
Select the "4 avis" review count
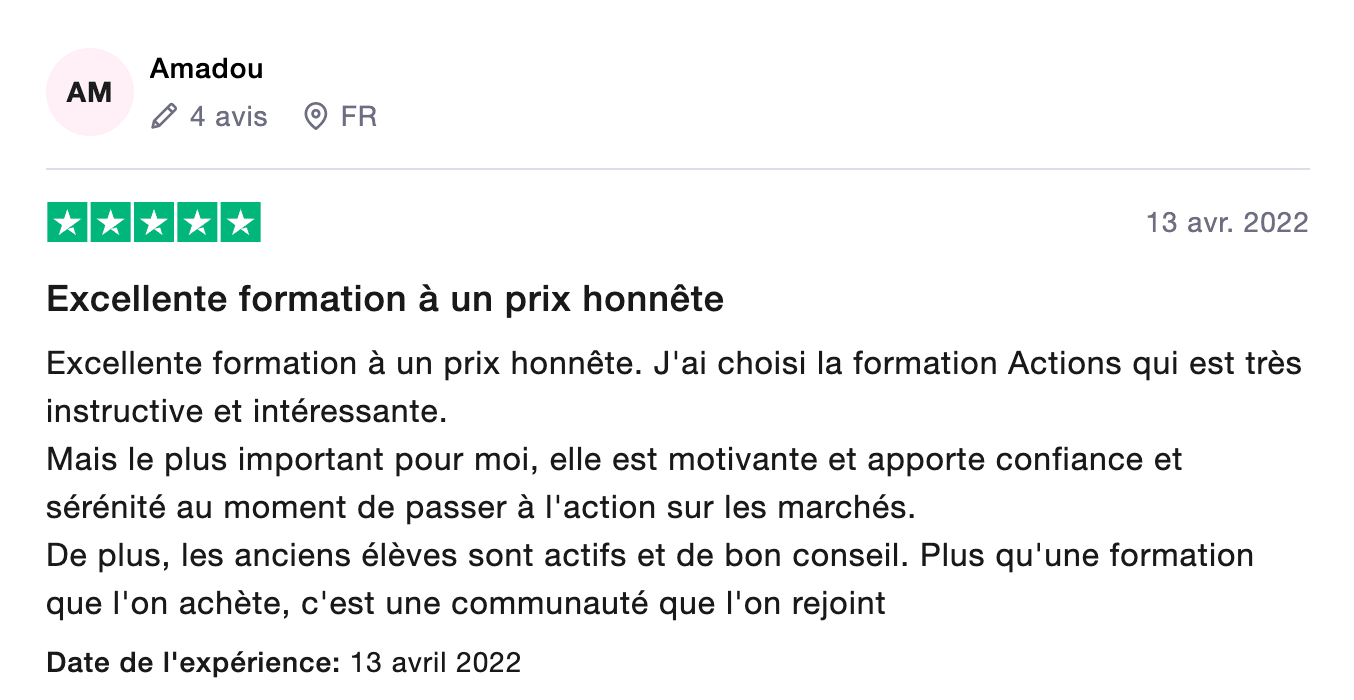[229, 117]
